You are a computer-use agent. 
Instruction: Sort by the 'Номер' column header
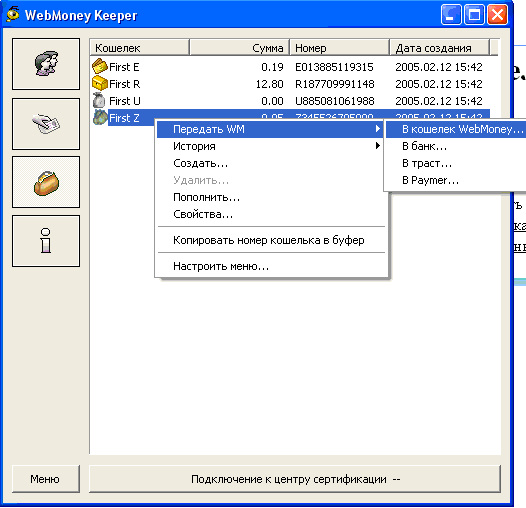point(339,47)
